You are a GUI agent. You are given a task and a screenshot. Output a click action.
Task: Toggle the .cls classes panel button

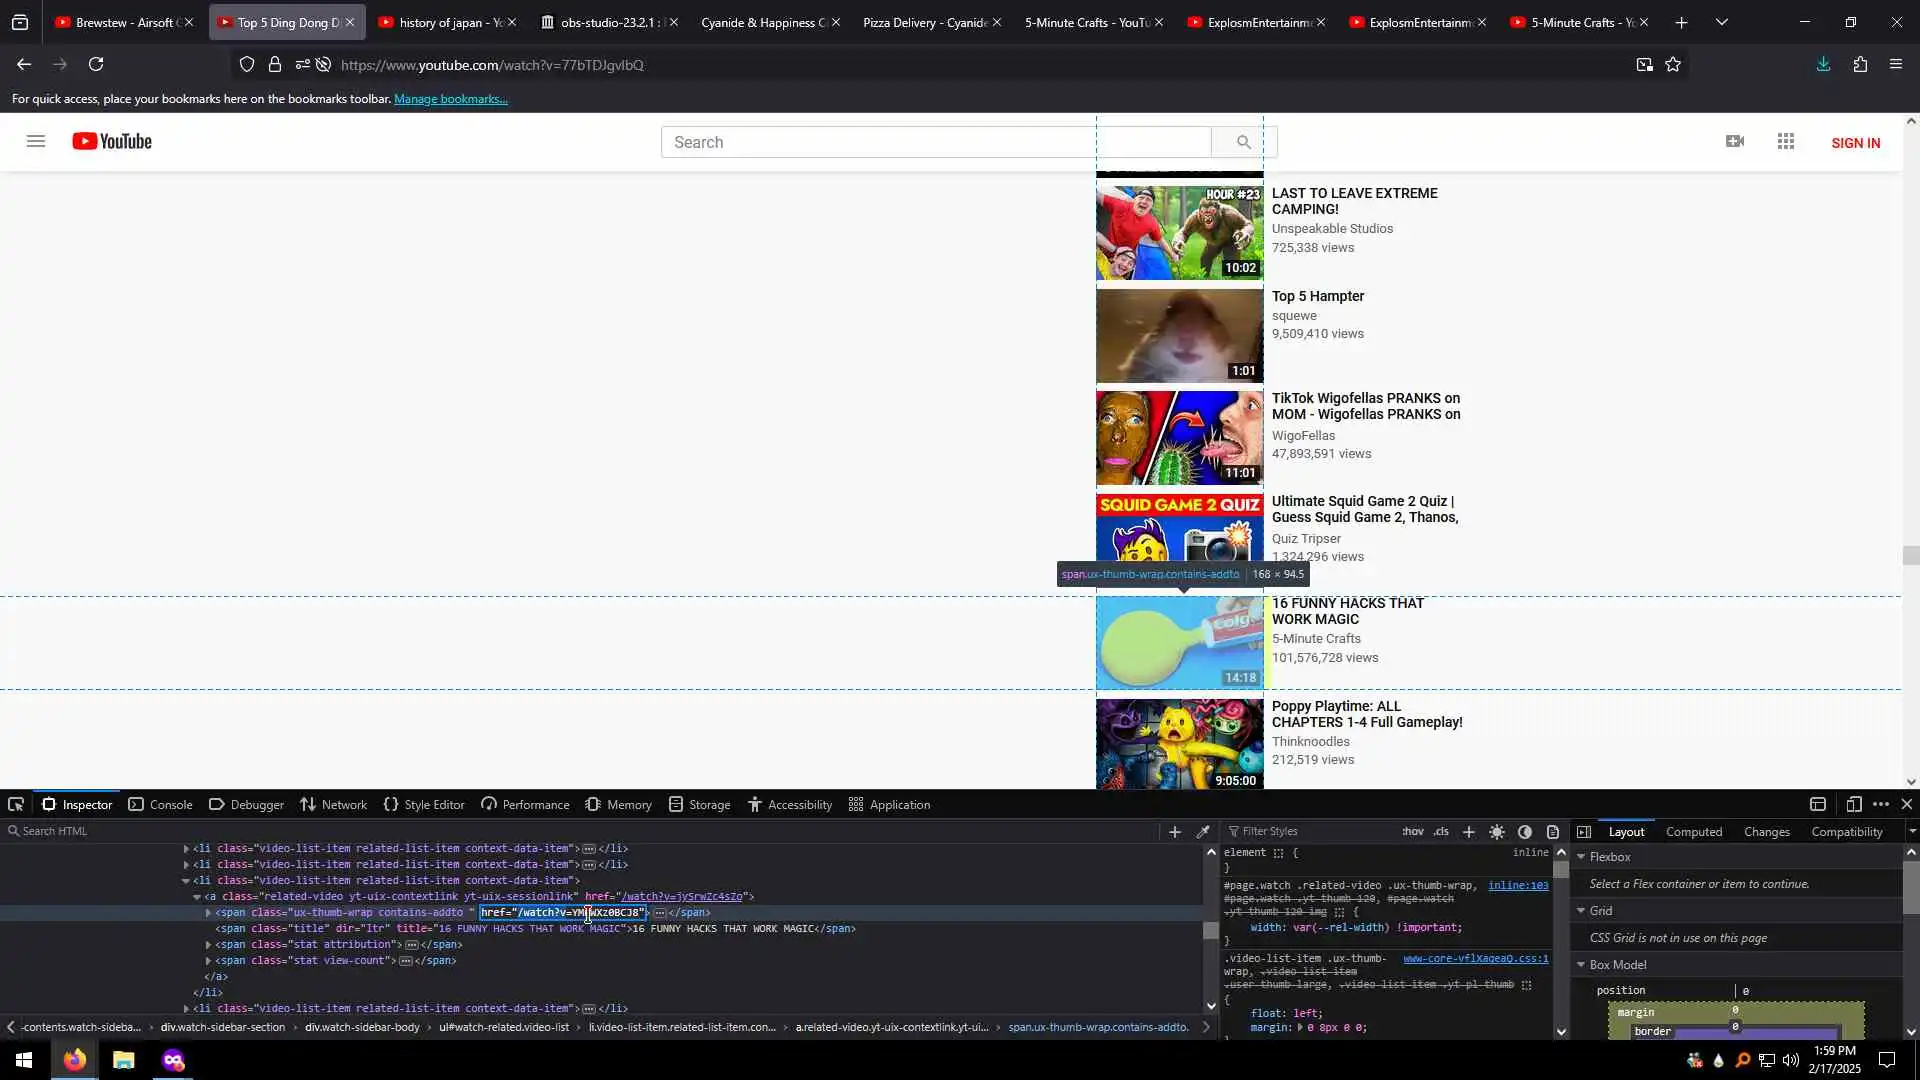tap(1441, 832)
